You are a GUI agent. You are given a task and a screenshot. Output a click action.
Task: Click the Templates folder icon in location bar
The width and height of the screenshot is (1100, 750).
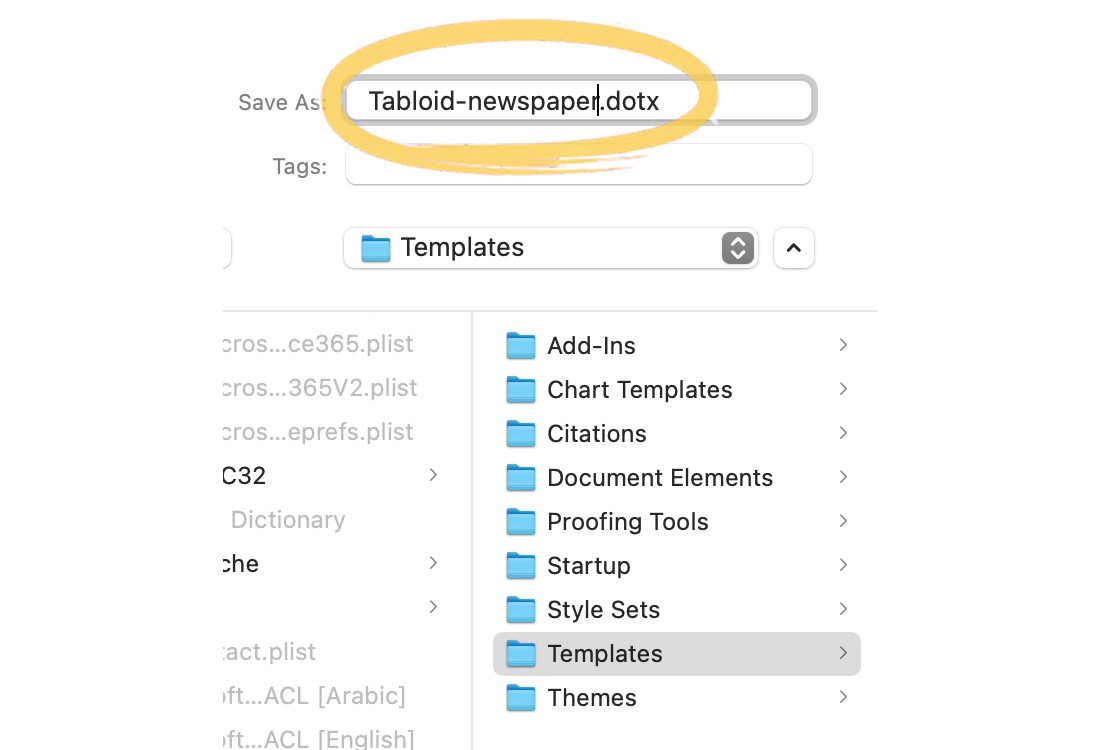(x=376, y=247)
